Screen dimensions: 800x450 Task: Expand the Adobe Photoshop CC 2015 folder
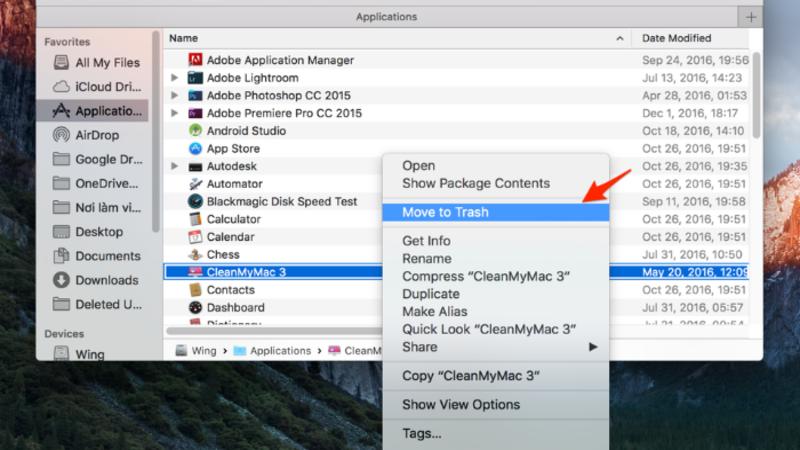(174, 95)
